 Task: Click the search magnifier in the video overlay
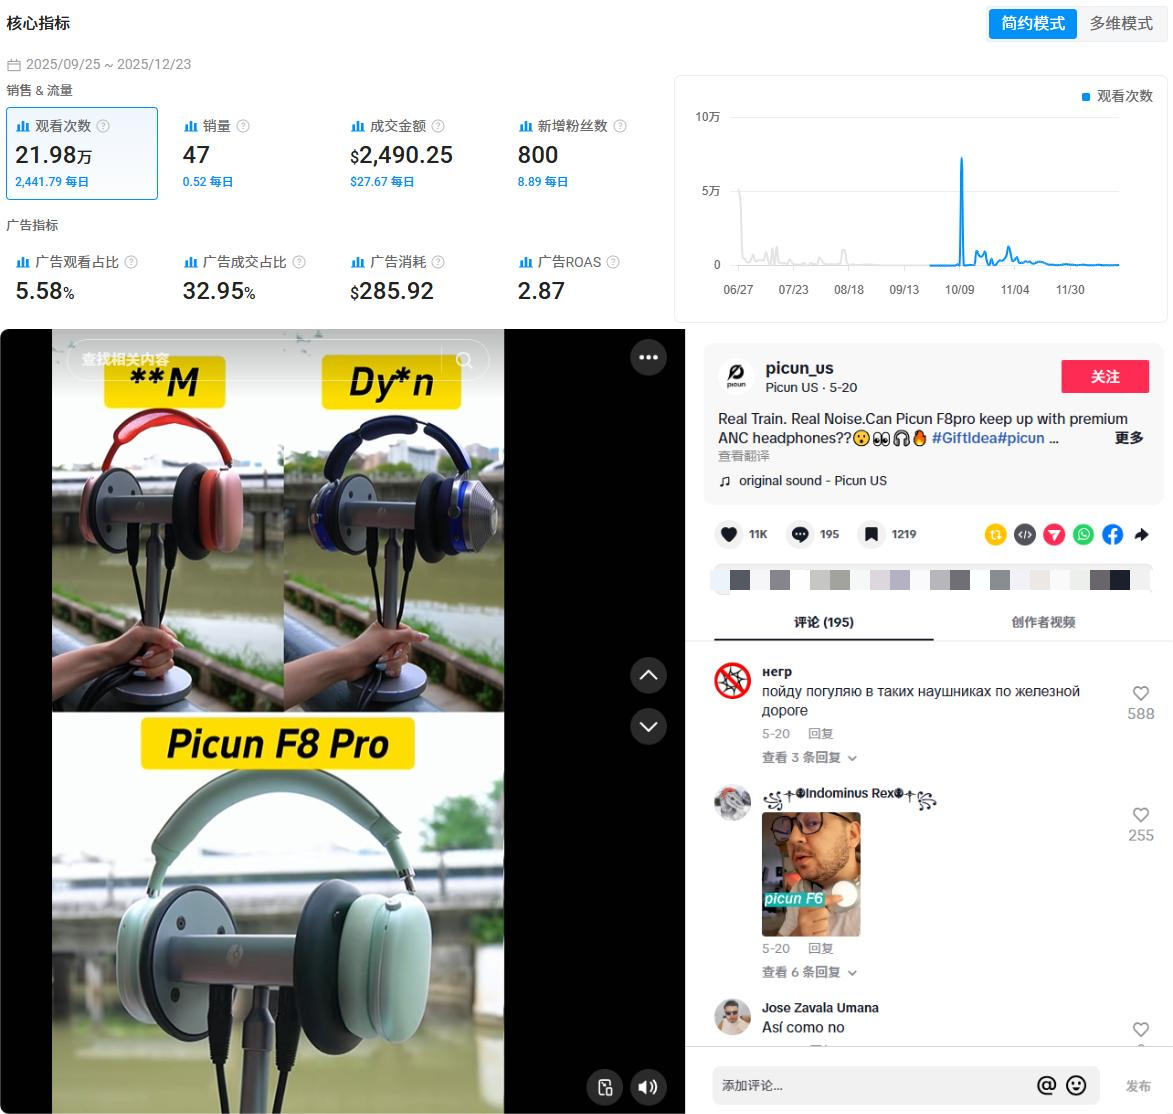pos(465,360)
